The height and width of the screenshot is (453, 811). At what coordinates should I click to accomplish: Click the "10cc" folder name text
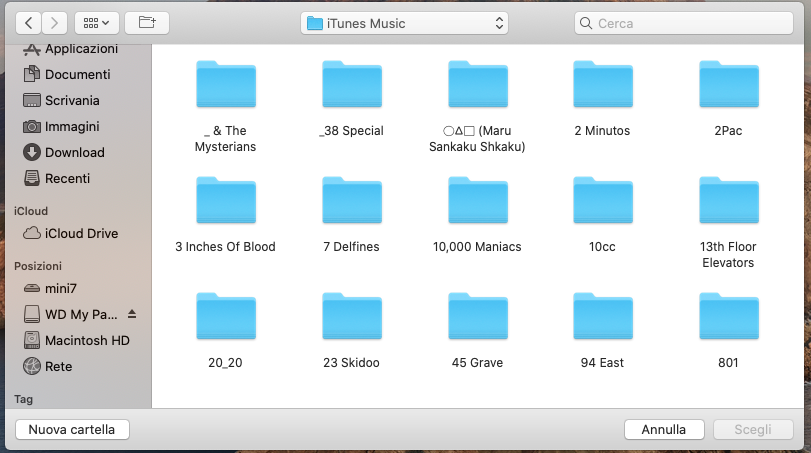pos(602,247)
